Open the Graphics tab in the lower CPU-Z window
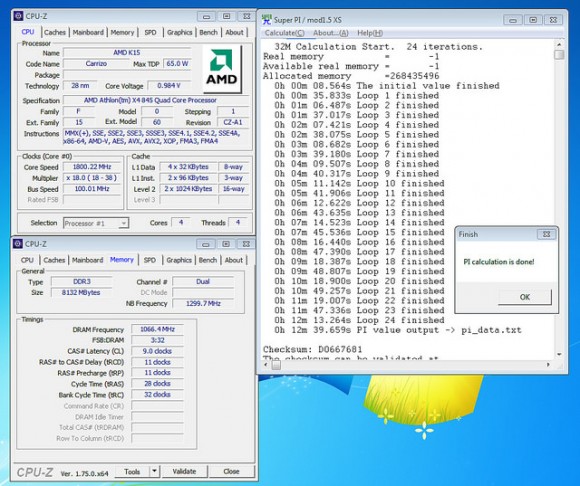This screenshot has width=580, height=486. (x=179, y=260)
